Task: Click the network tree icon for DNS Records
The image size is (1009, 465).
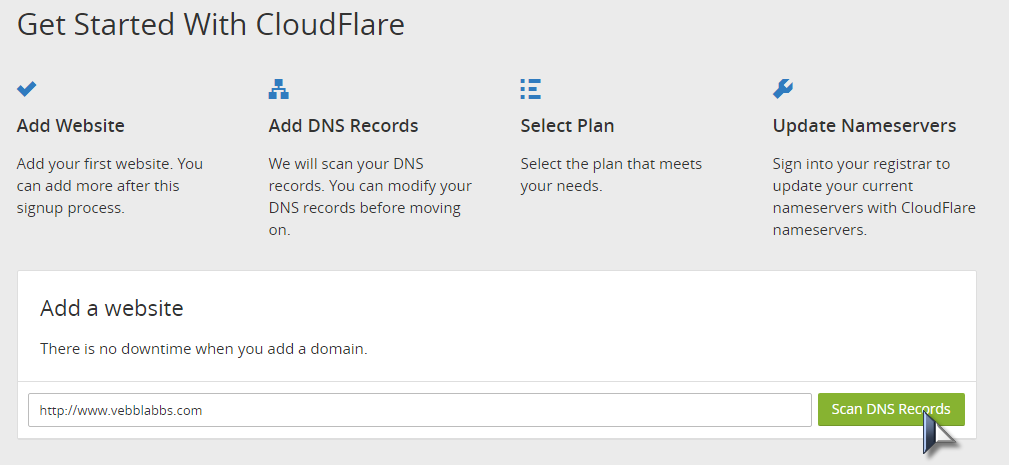Action: pos(279,89)
